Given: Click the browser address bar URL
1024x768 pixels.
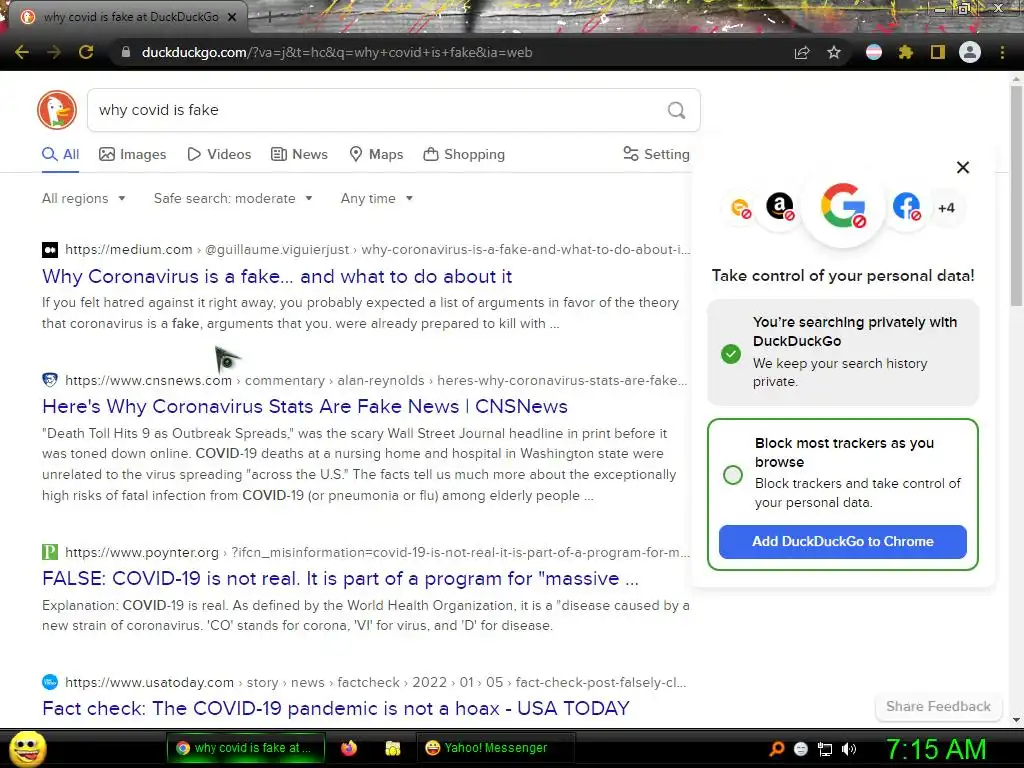Looking at the screenshot, I should point(337,52).
